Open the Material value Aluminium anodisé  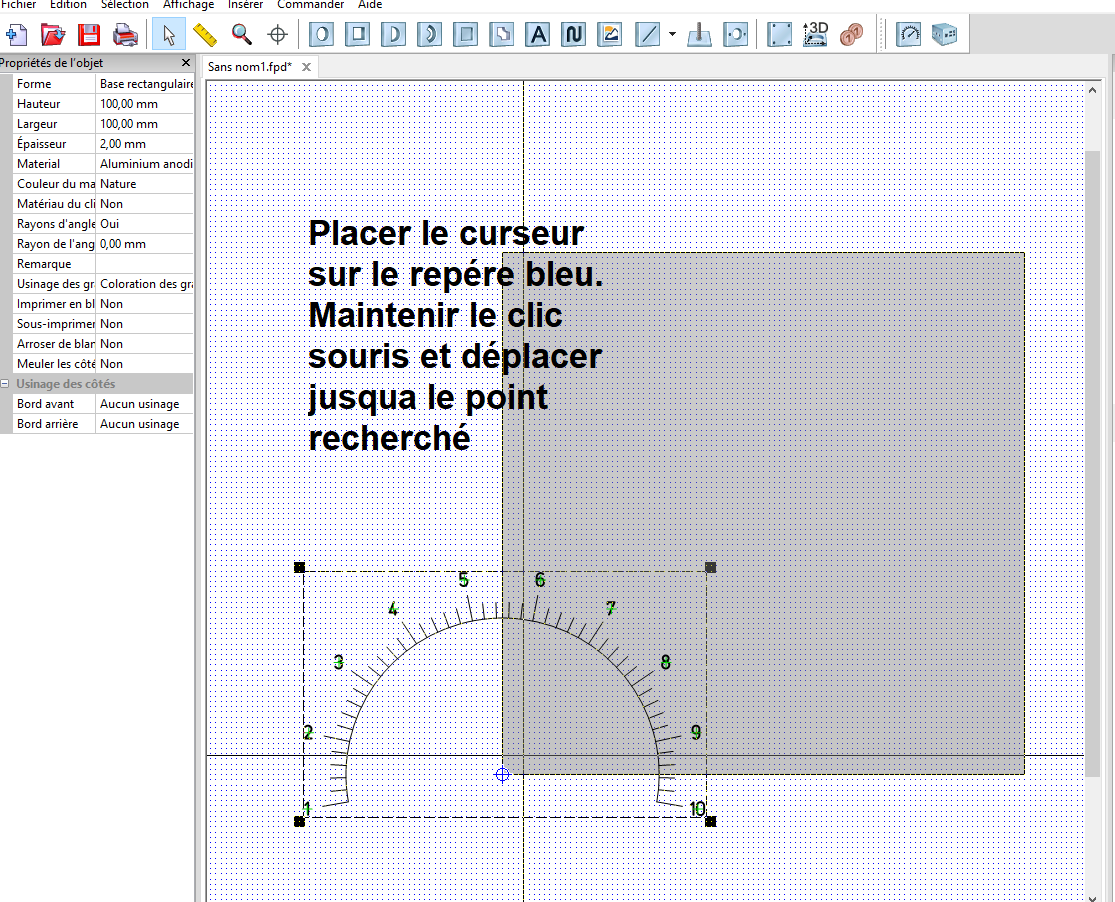click(x=145, y=164)
